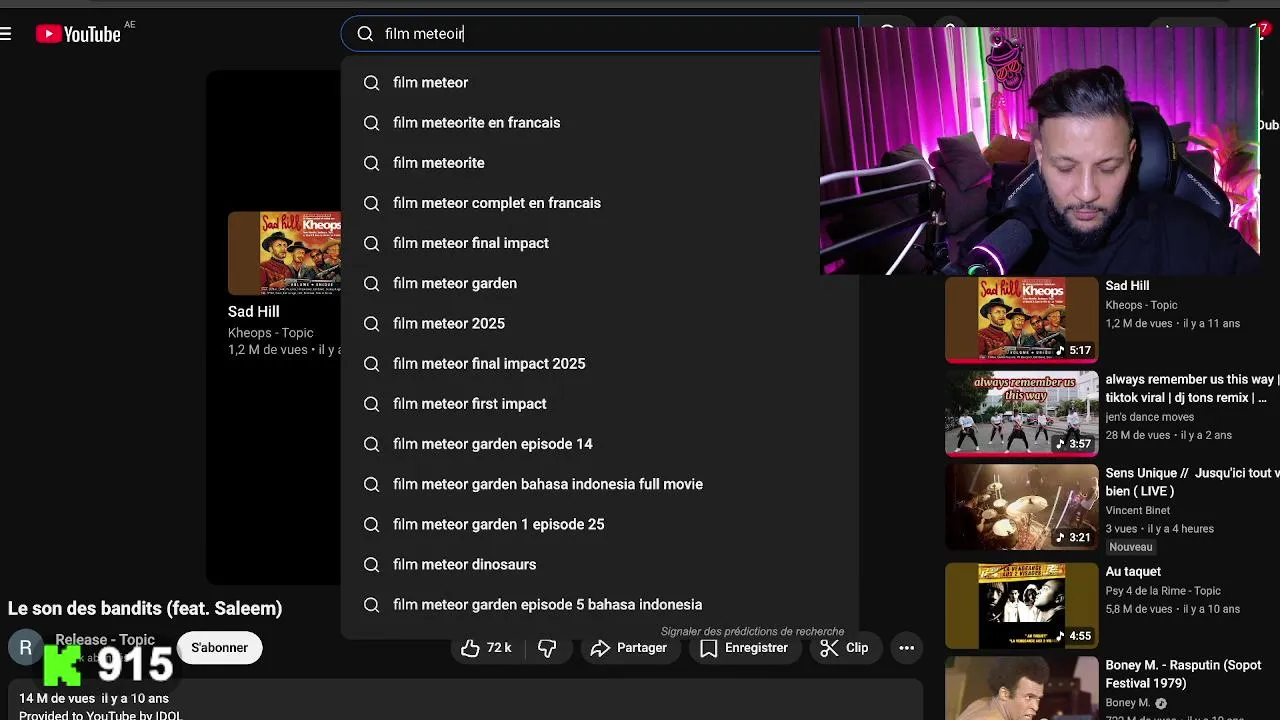Open always remember us this way thumbnail
Screen dimensions: 1280x720
coord(1022,413)
